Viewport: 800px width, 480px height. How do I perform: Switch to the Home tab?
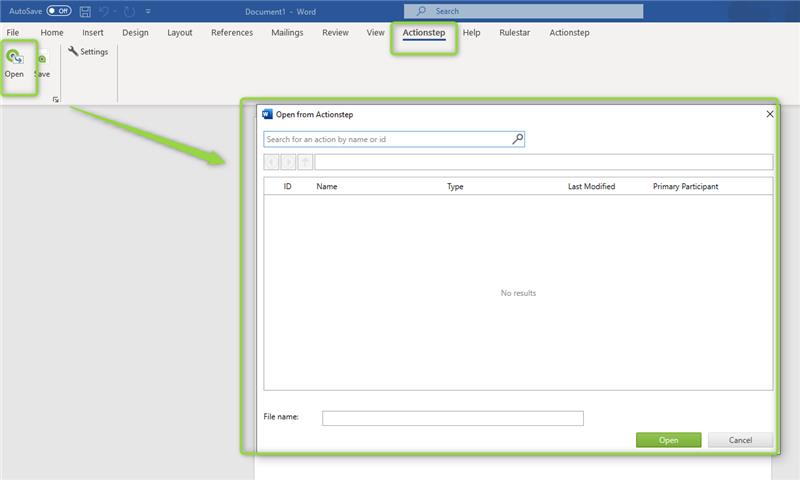click(52, 33)
